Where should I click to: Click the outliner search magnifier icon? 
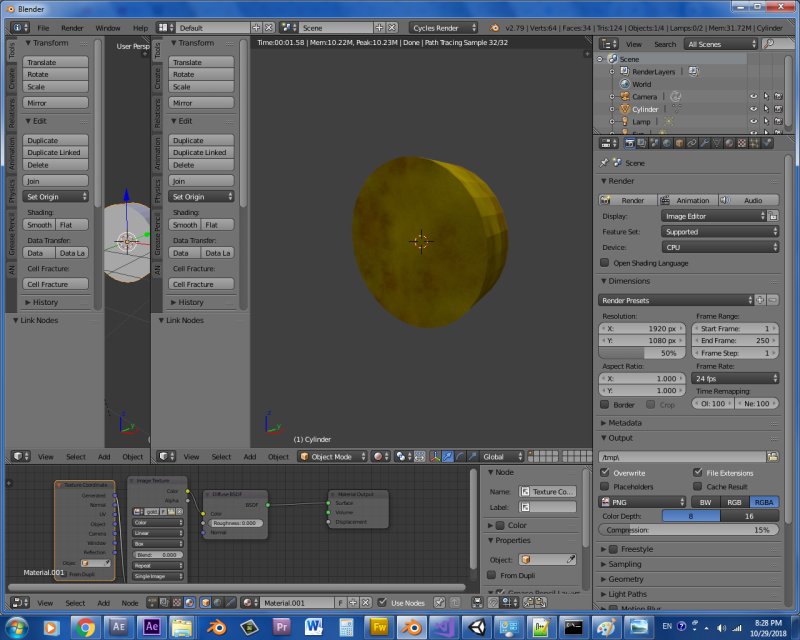pyautogui.click(x=768, y=44)
